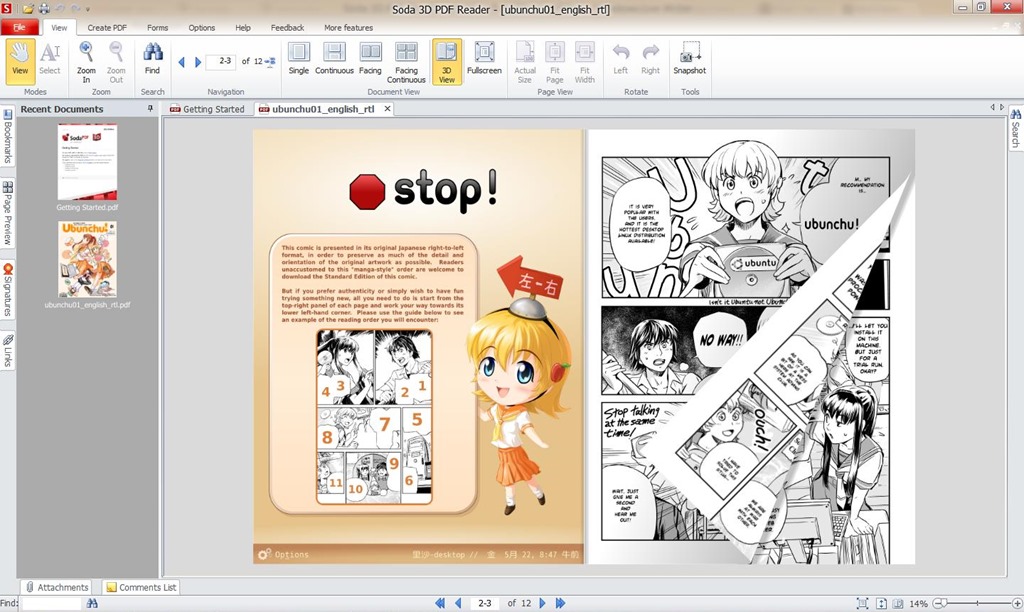The height and width of the screenshot is (612, 1024).
Task: Decrease zoom with the slider minus button
Action: click(936, 604)
